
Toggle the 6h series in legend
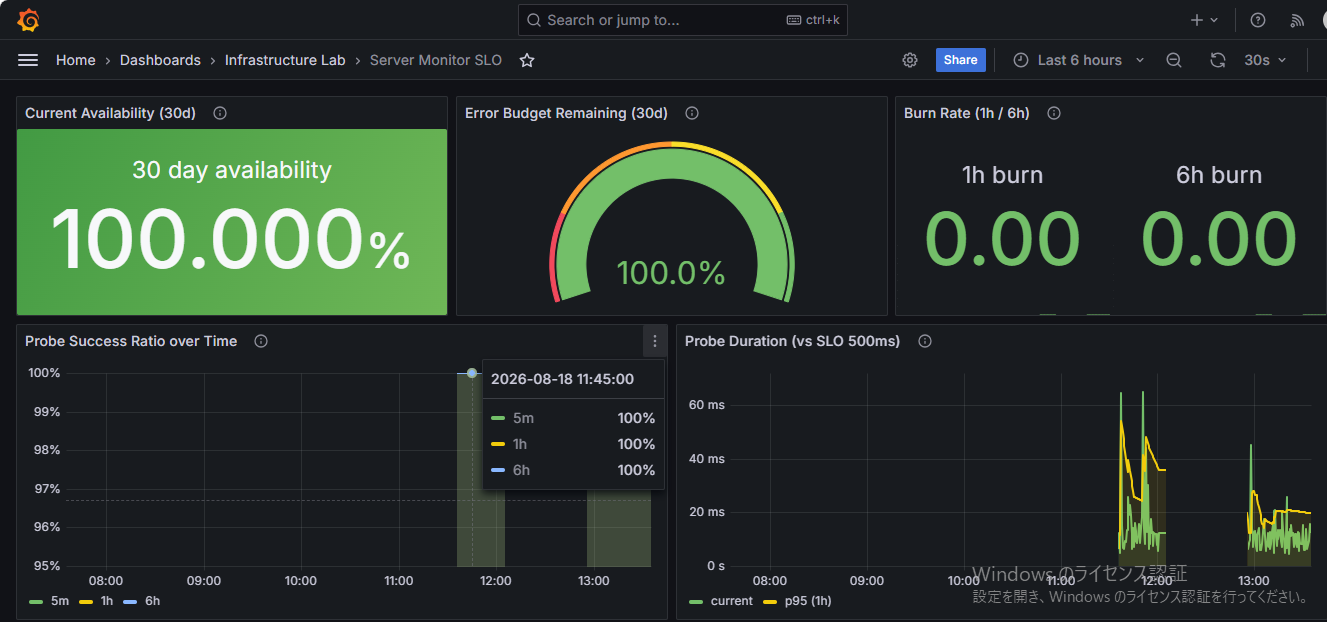click(143, 601)
